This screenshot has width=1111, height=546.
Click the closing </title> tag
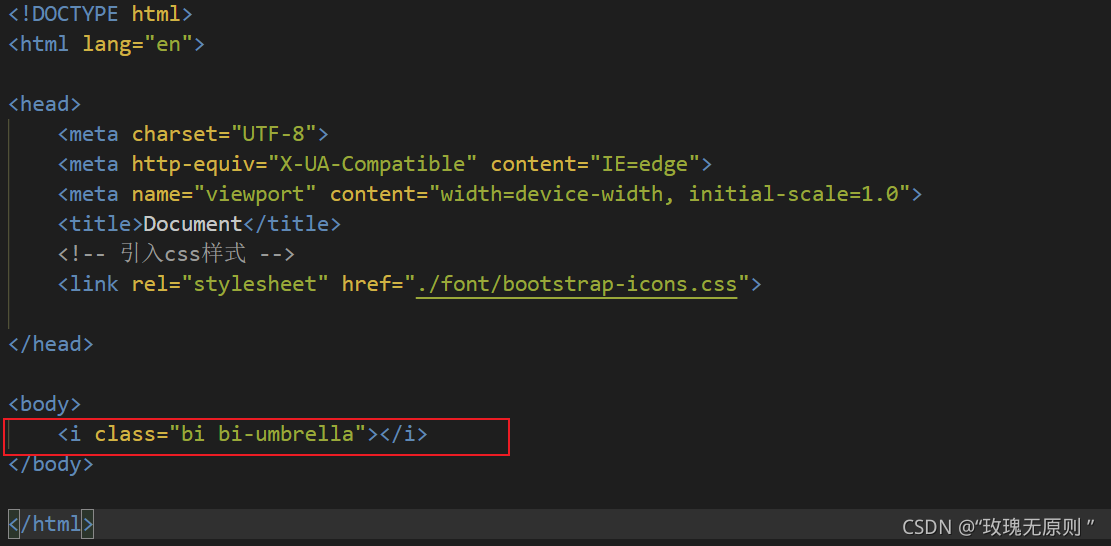(x=292, y=224)
